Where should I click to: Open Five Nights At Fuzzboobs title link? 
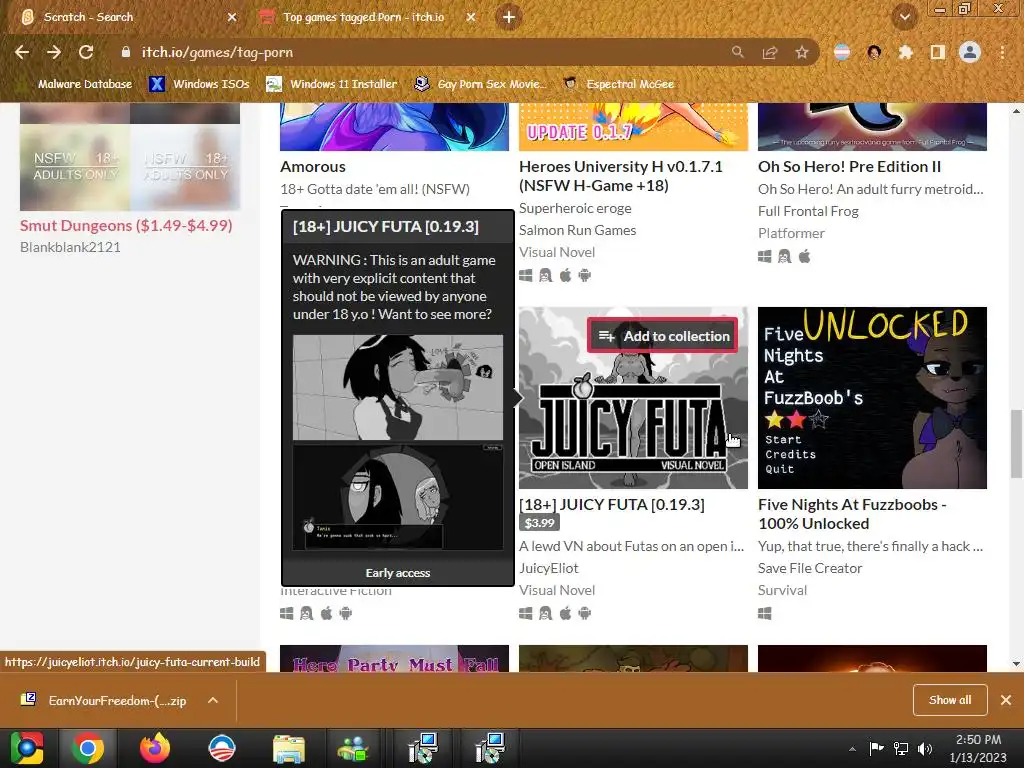click(x=852, y=514)
